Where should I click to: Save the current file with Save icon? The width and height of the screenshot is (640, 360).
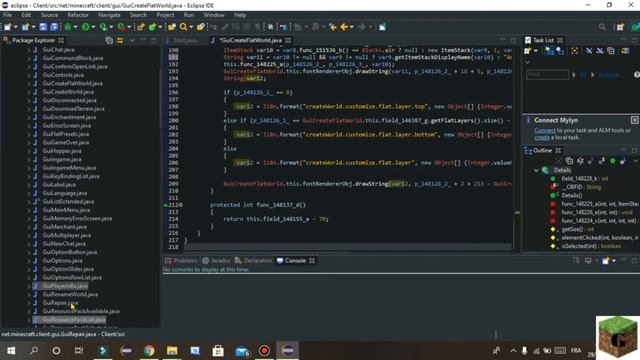point(43,27)
